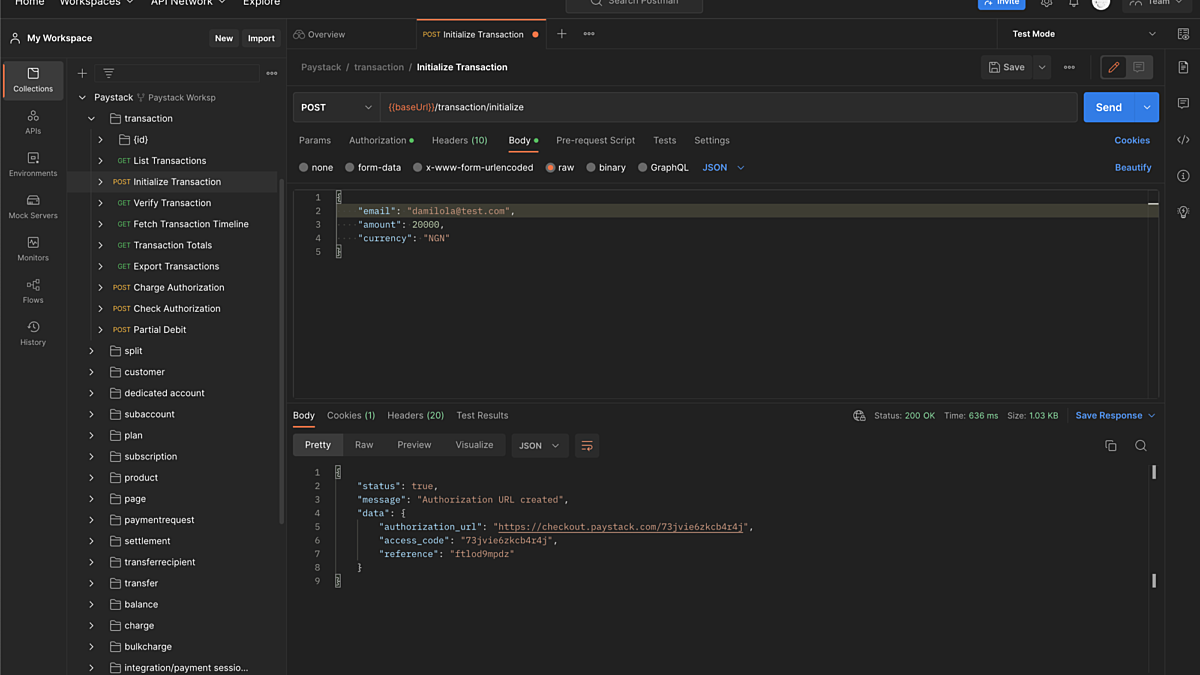
Task: Select the GraphQL body type
Action: point(663,168)
